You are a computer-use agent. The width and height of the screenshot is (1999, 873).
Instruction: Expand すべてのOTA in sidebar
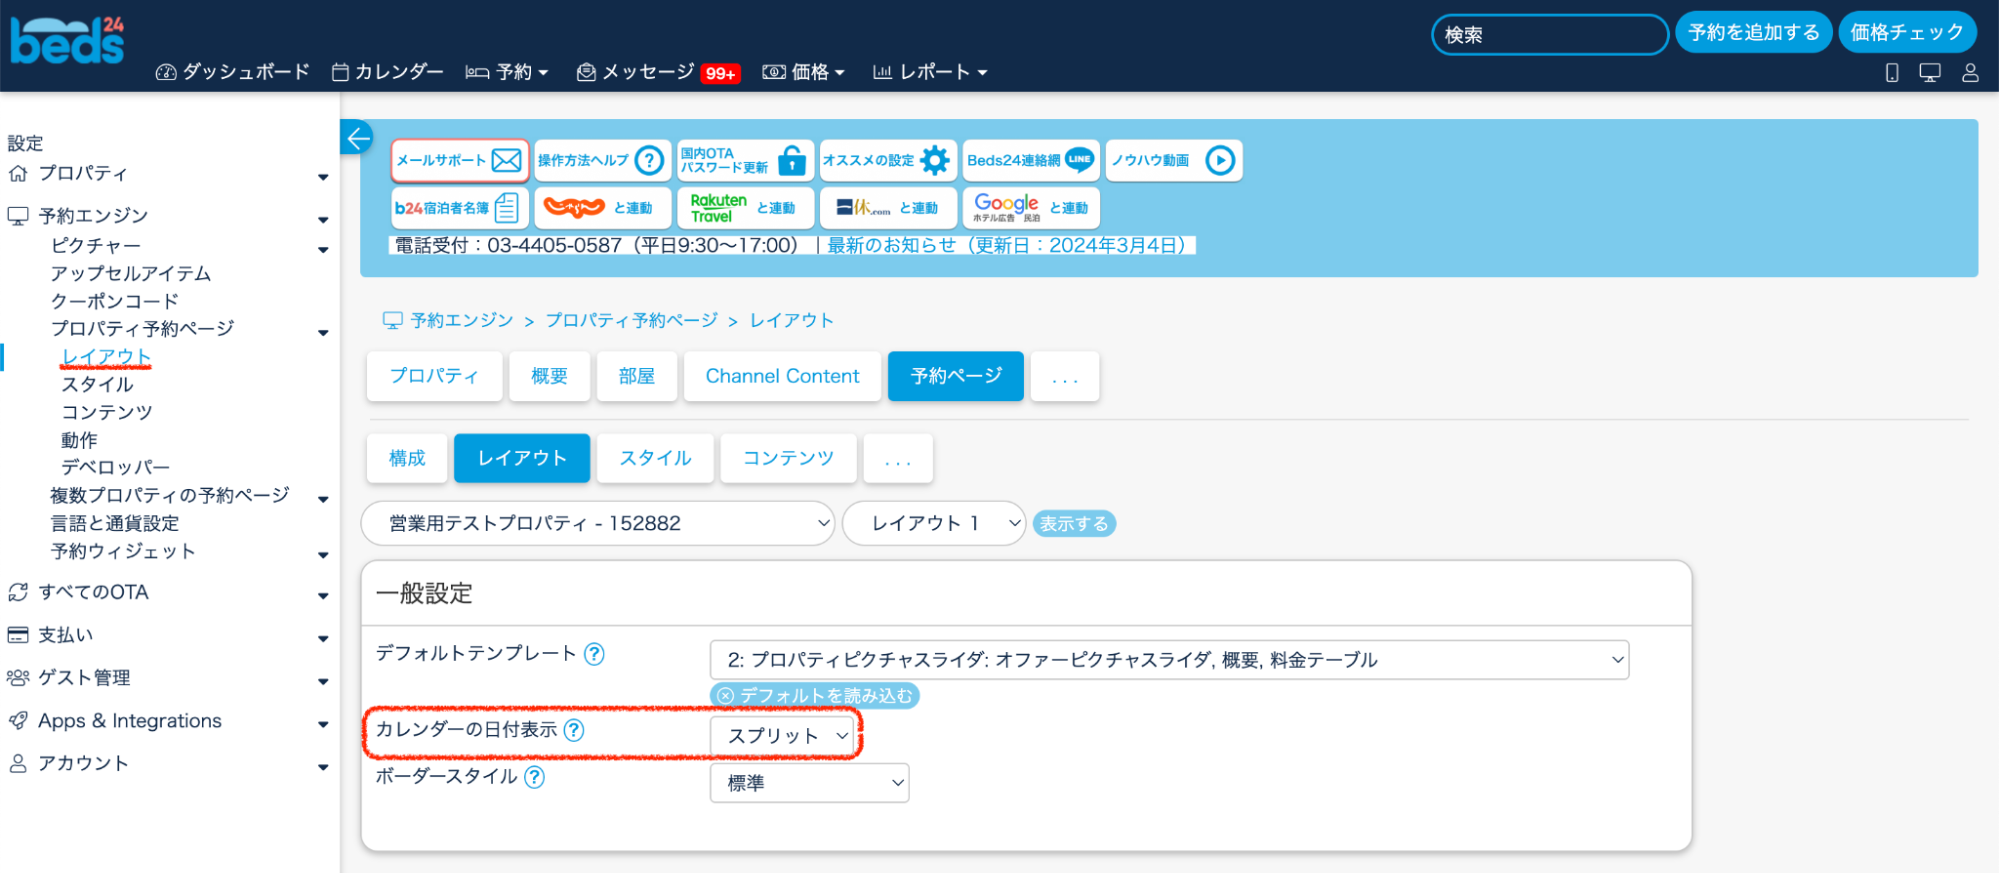point(93,592)
